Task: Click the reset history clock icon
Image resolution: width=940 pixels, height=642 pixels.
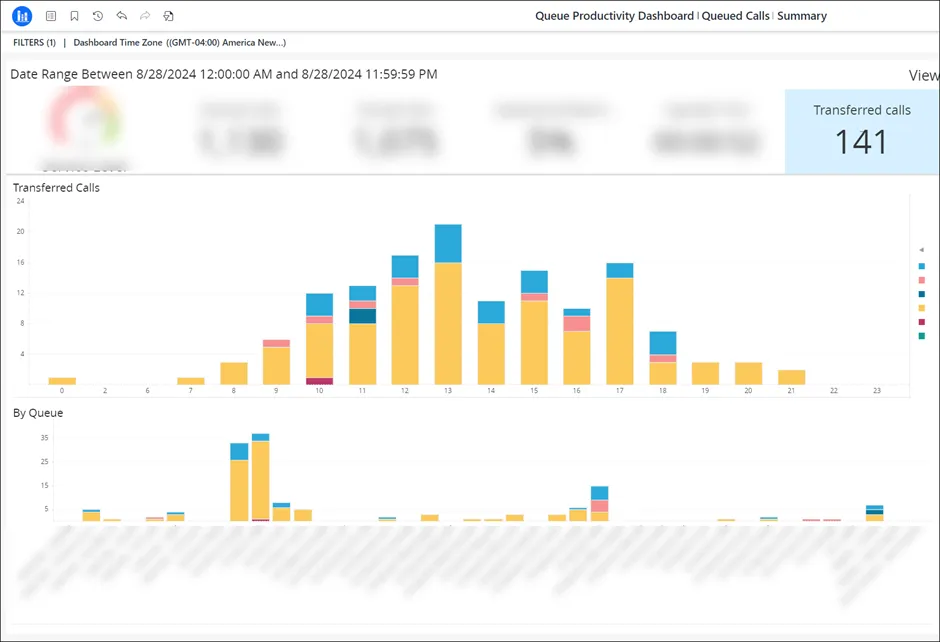Action: coord(98,16)
